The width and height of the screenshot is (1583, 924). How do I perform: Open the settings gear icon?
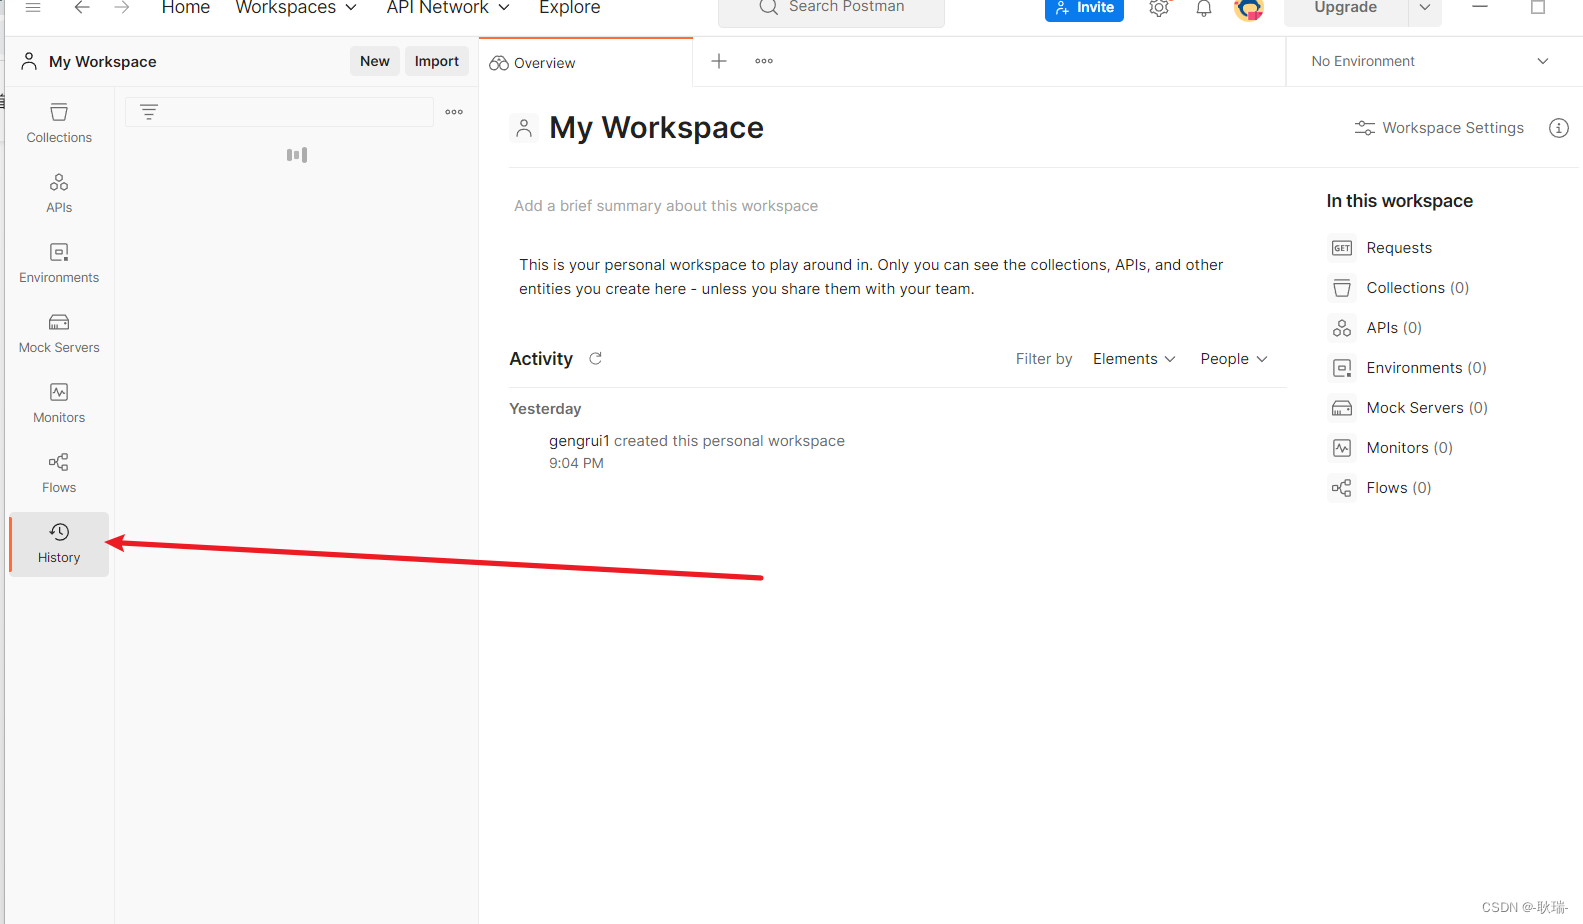pos(1159,8)
